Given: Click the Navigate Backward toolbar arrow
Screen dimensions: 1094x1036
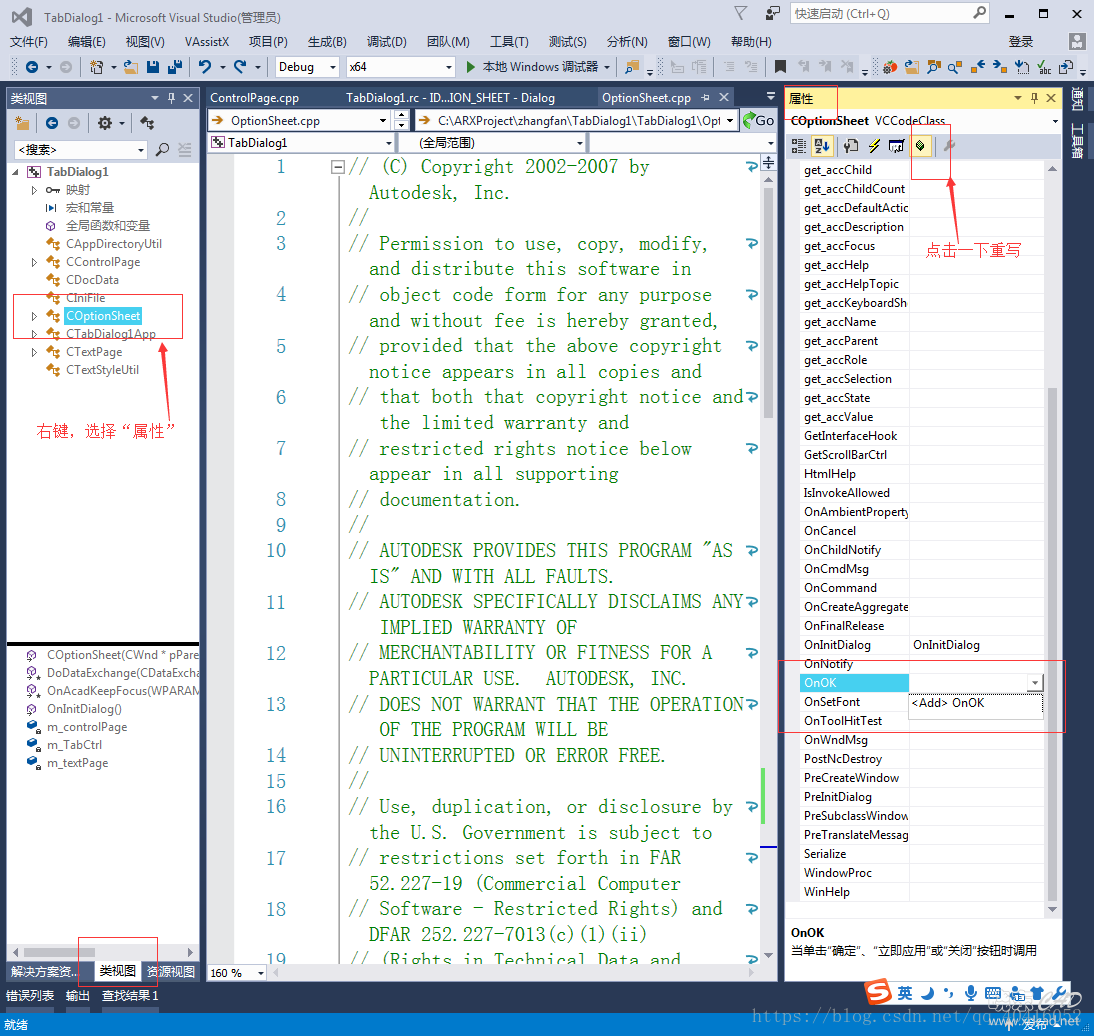Looking at the screenshot, I should tap(31, 67).
